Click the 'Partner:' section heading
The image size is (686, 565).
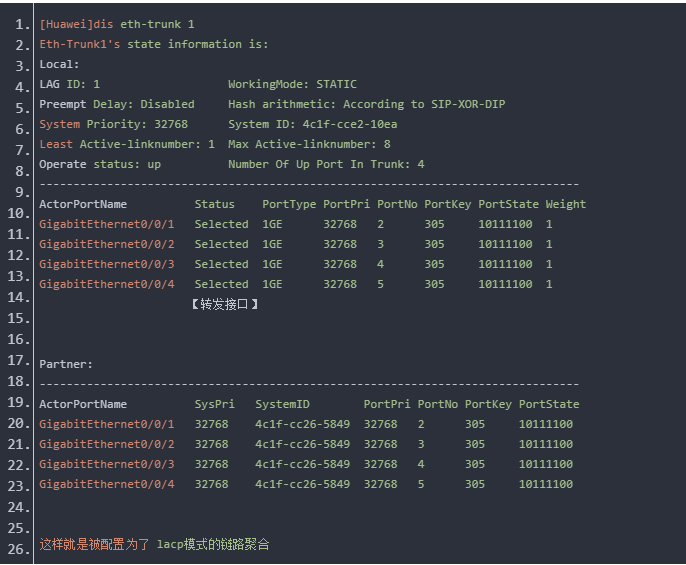66,364
